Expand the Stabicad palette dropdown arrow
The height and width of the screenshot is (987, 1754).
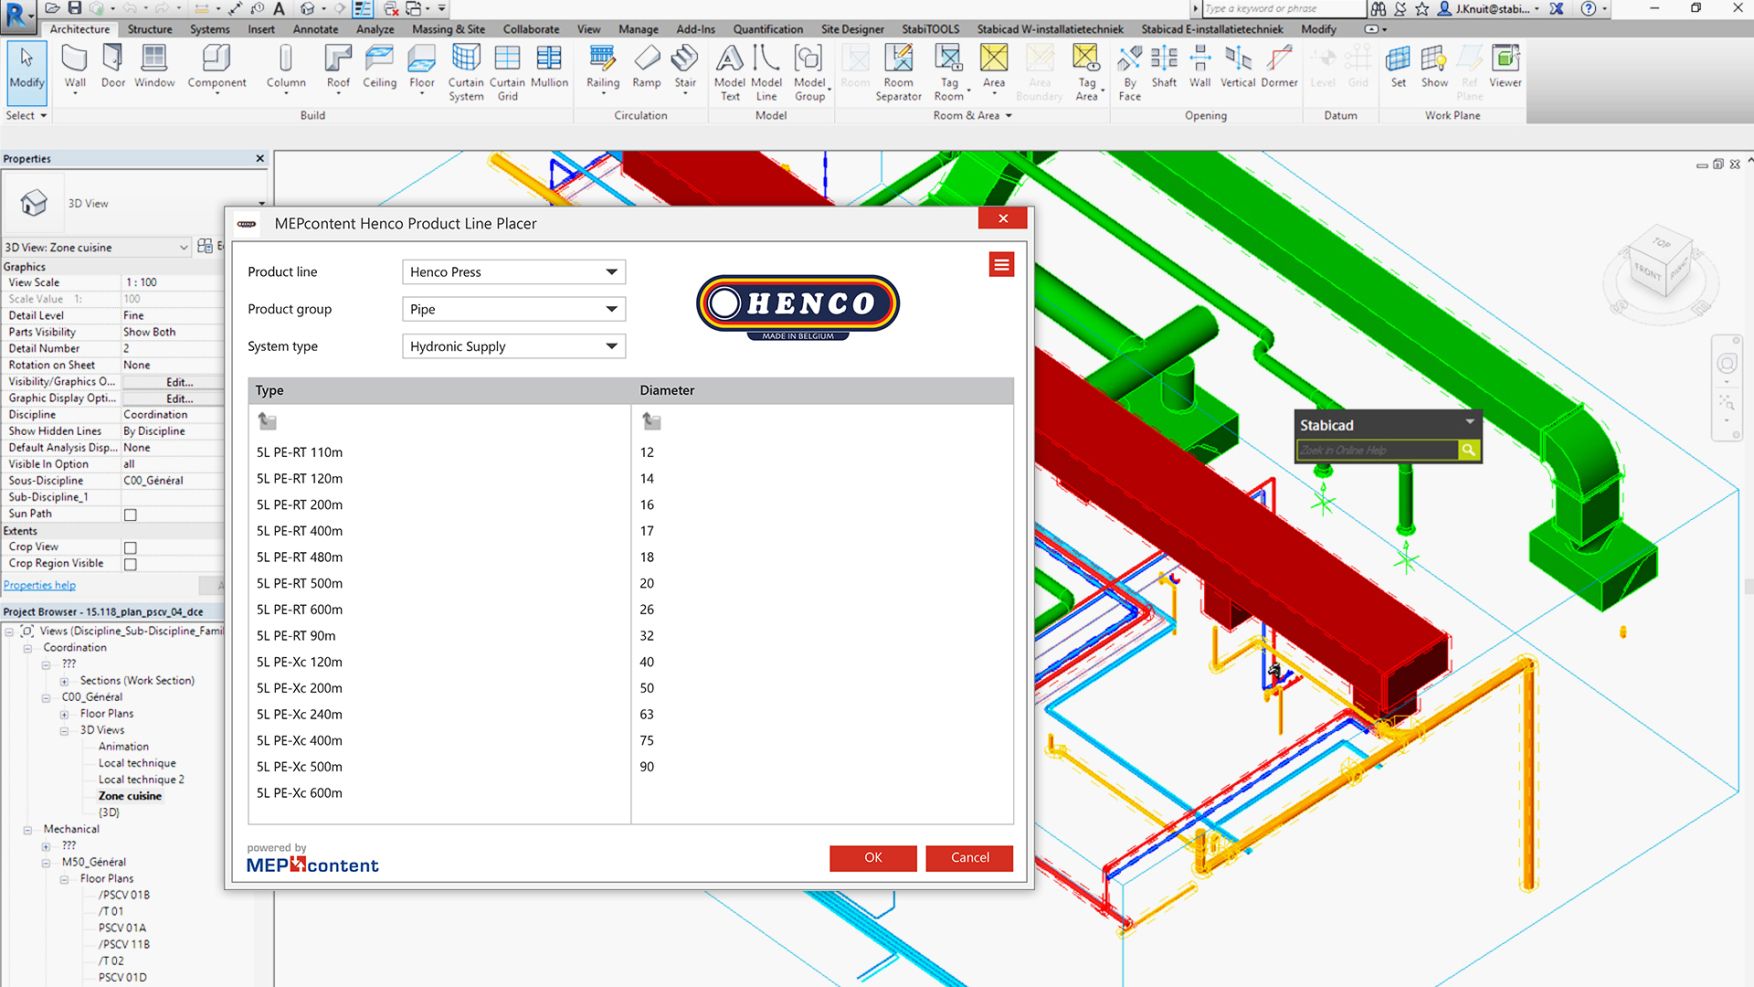pyautogui.click(x=1469, y=423)
